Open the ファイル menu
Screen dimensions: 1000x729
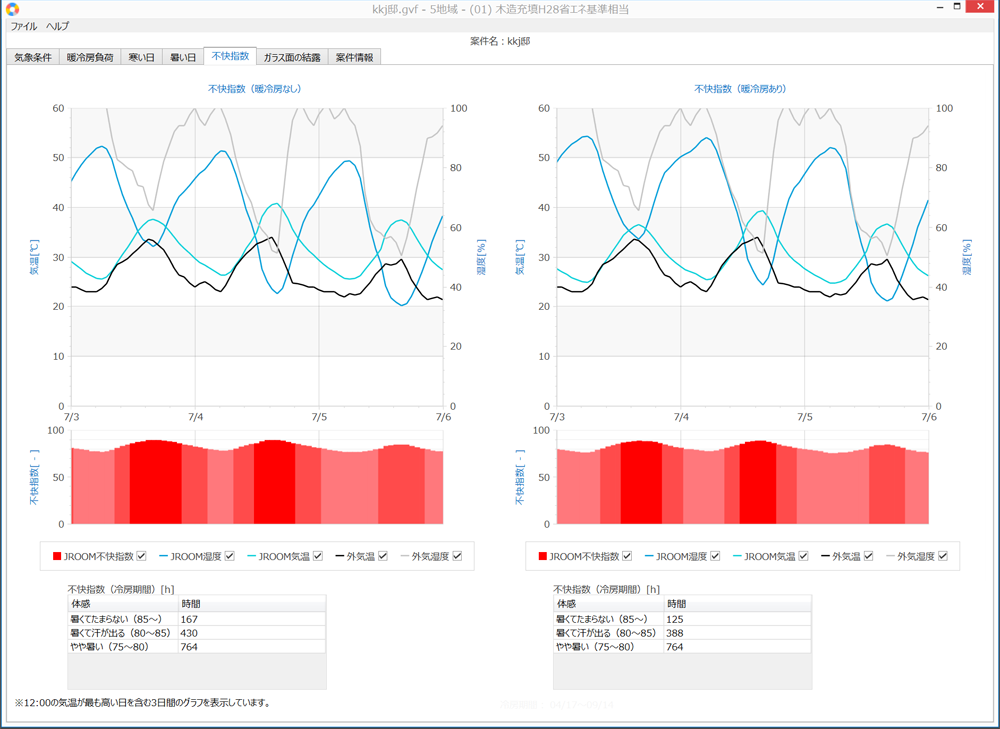pyautogui.click(x=24, y=26)
